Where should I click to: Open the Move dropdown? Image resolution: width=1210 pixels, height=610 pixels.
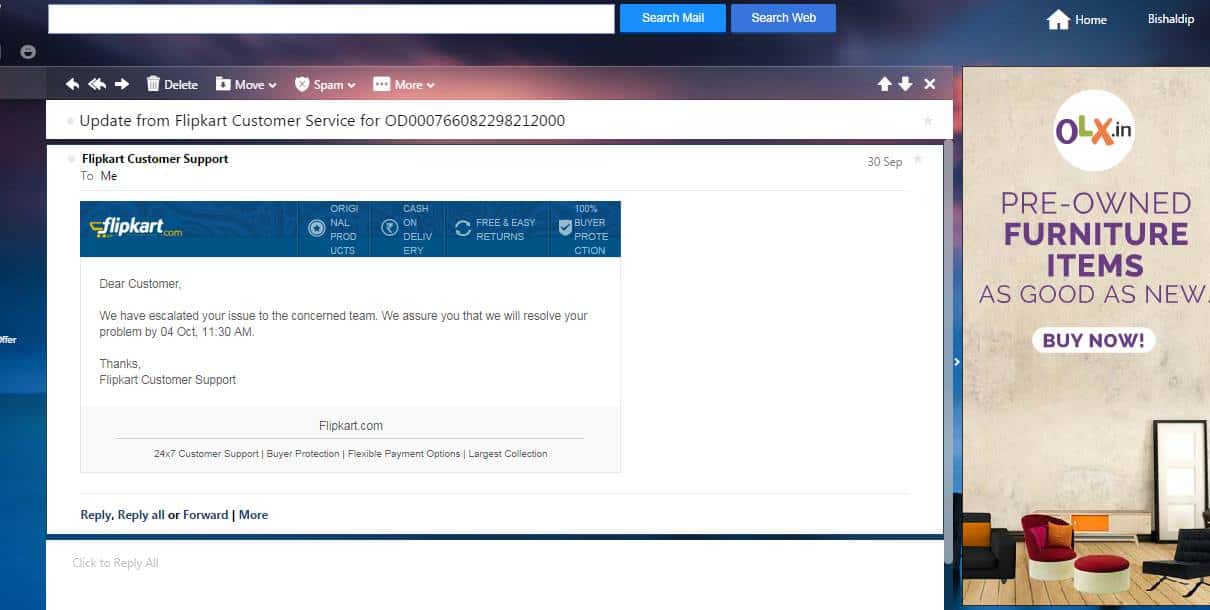coord(246,84)
